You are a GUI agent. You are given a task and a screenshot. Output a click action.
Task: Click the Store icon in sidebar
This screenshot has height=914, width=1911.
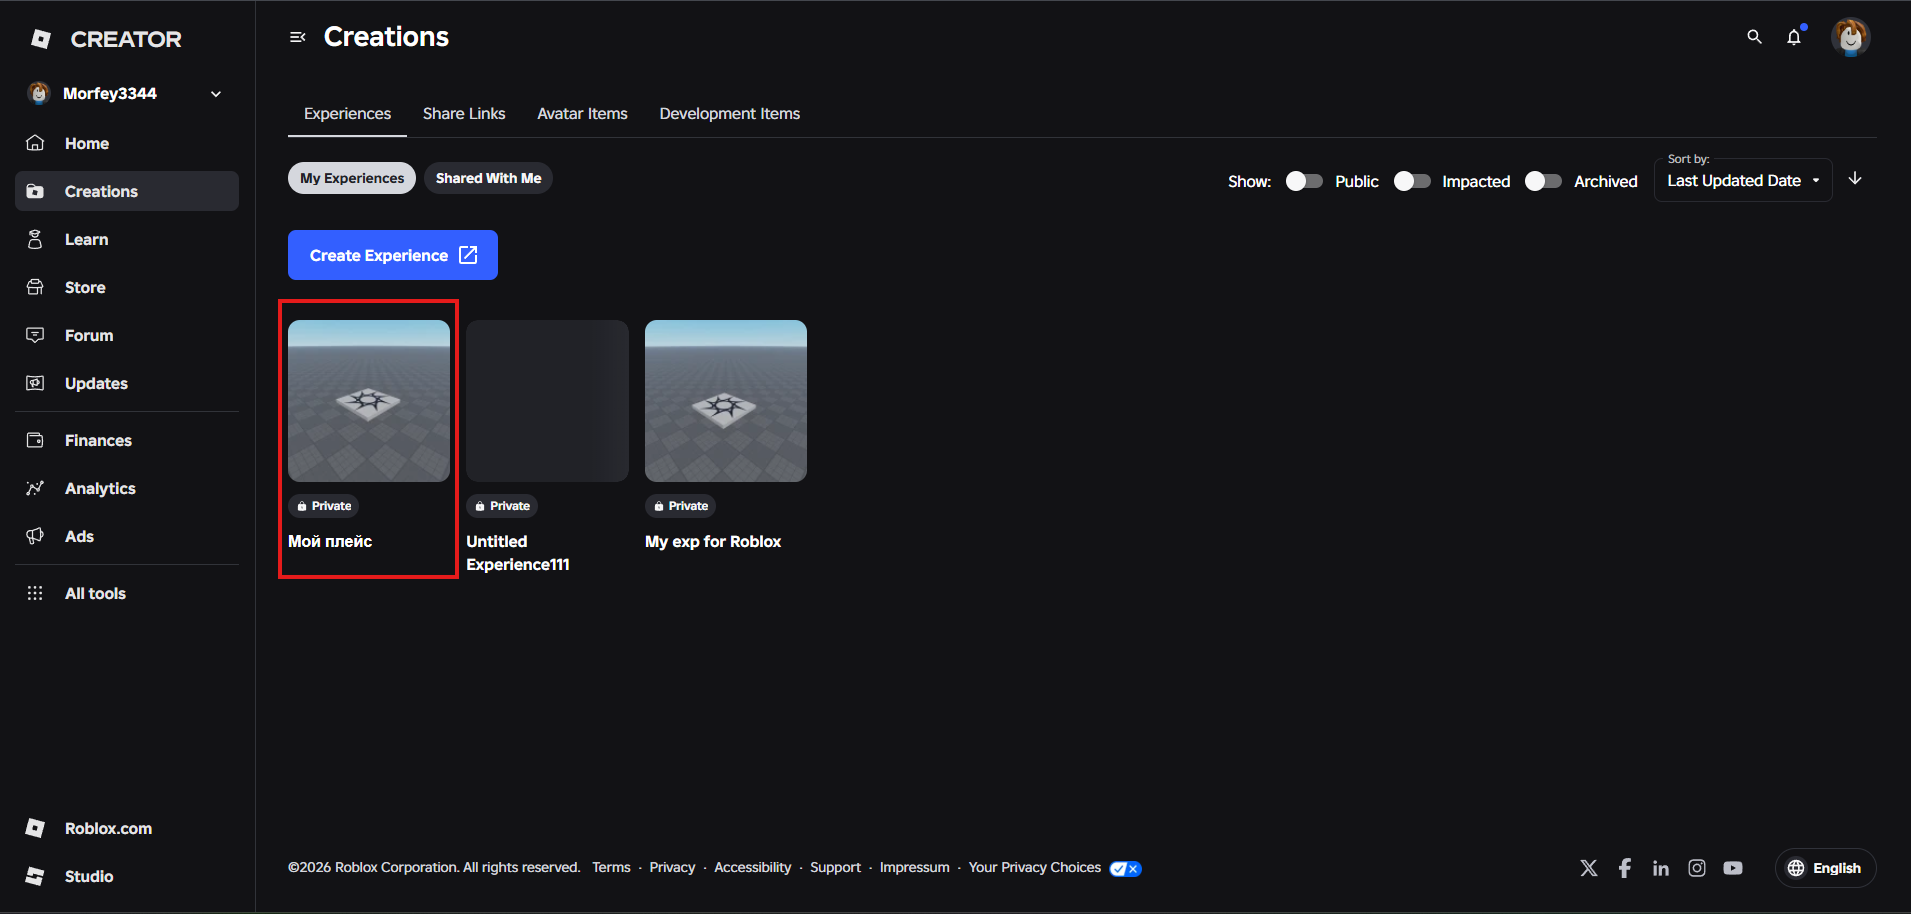(x=35, y=287)
